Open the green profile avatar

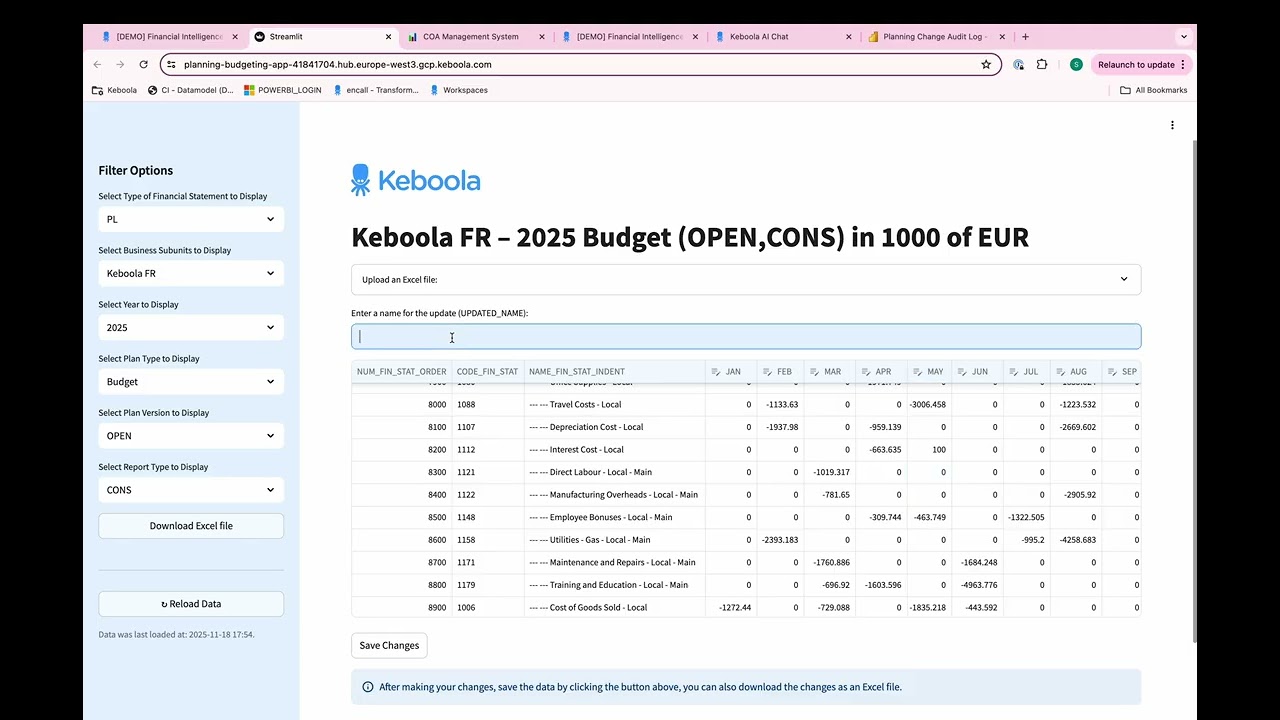pos(1076,64)
